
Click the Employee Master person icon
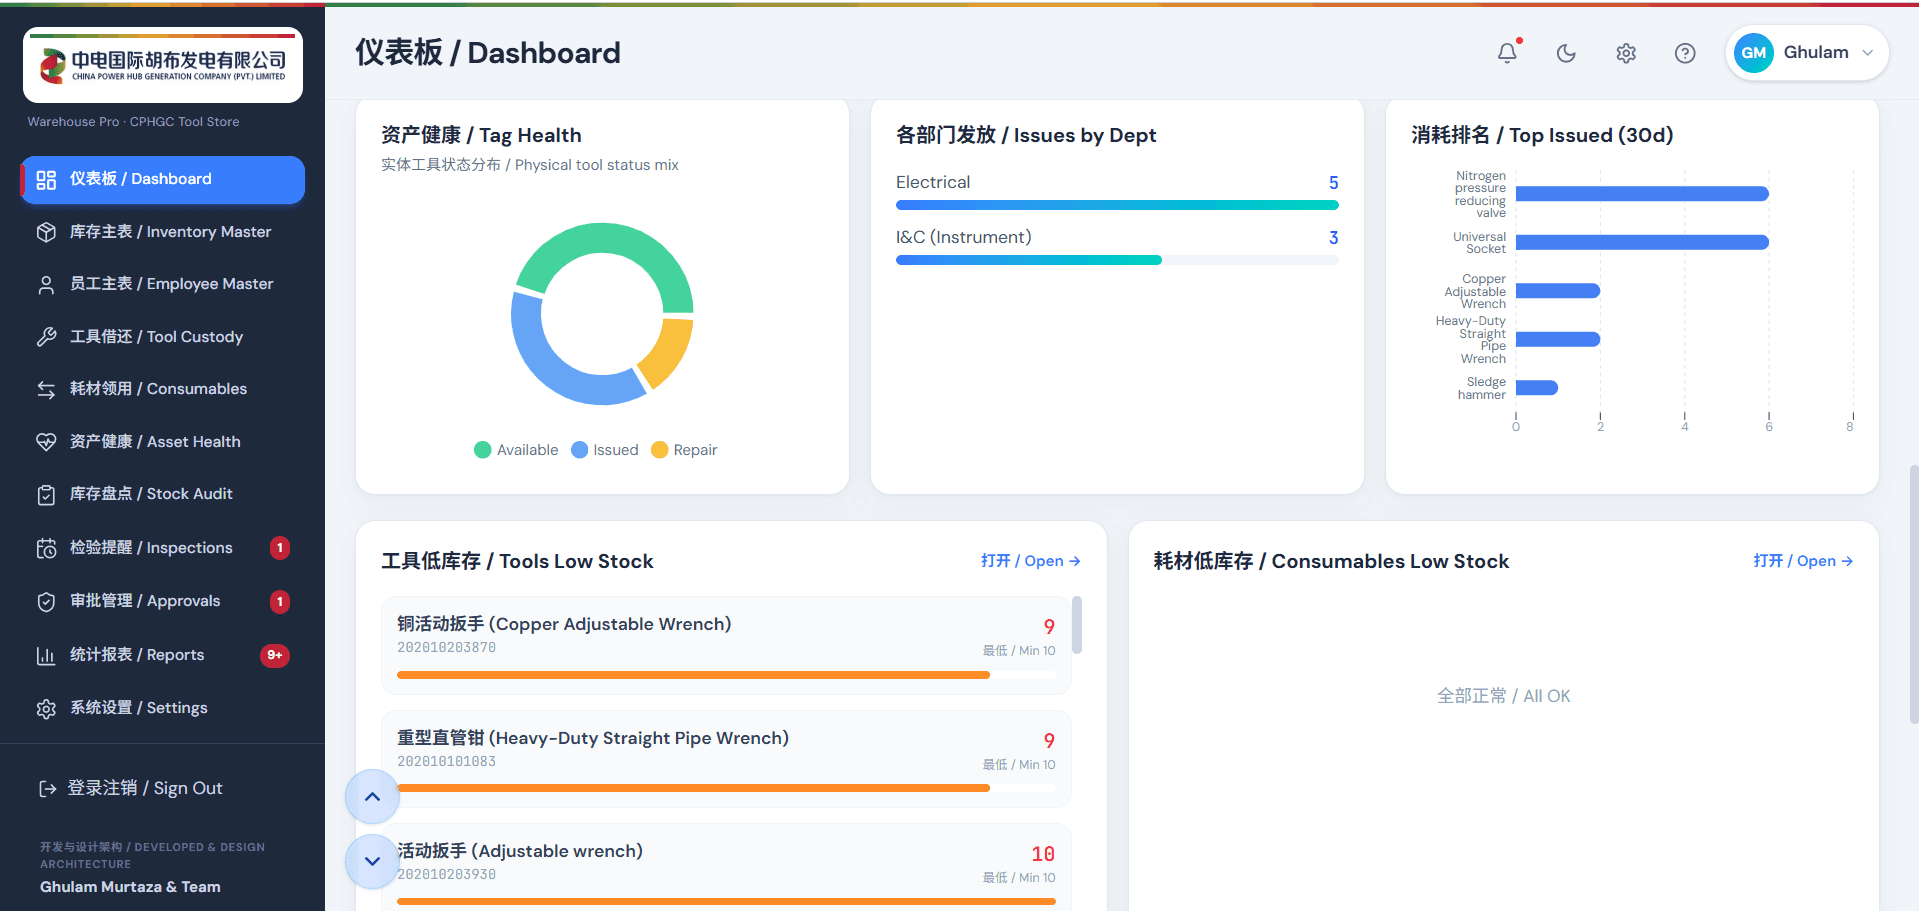[x=46, y=285]
